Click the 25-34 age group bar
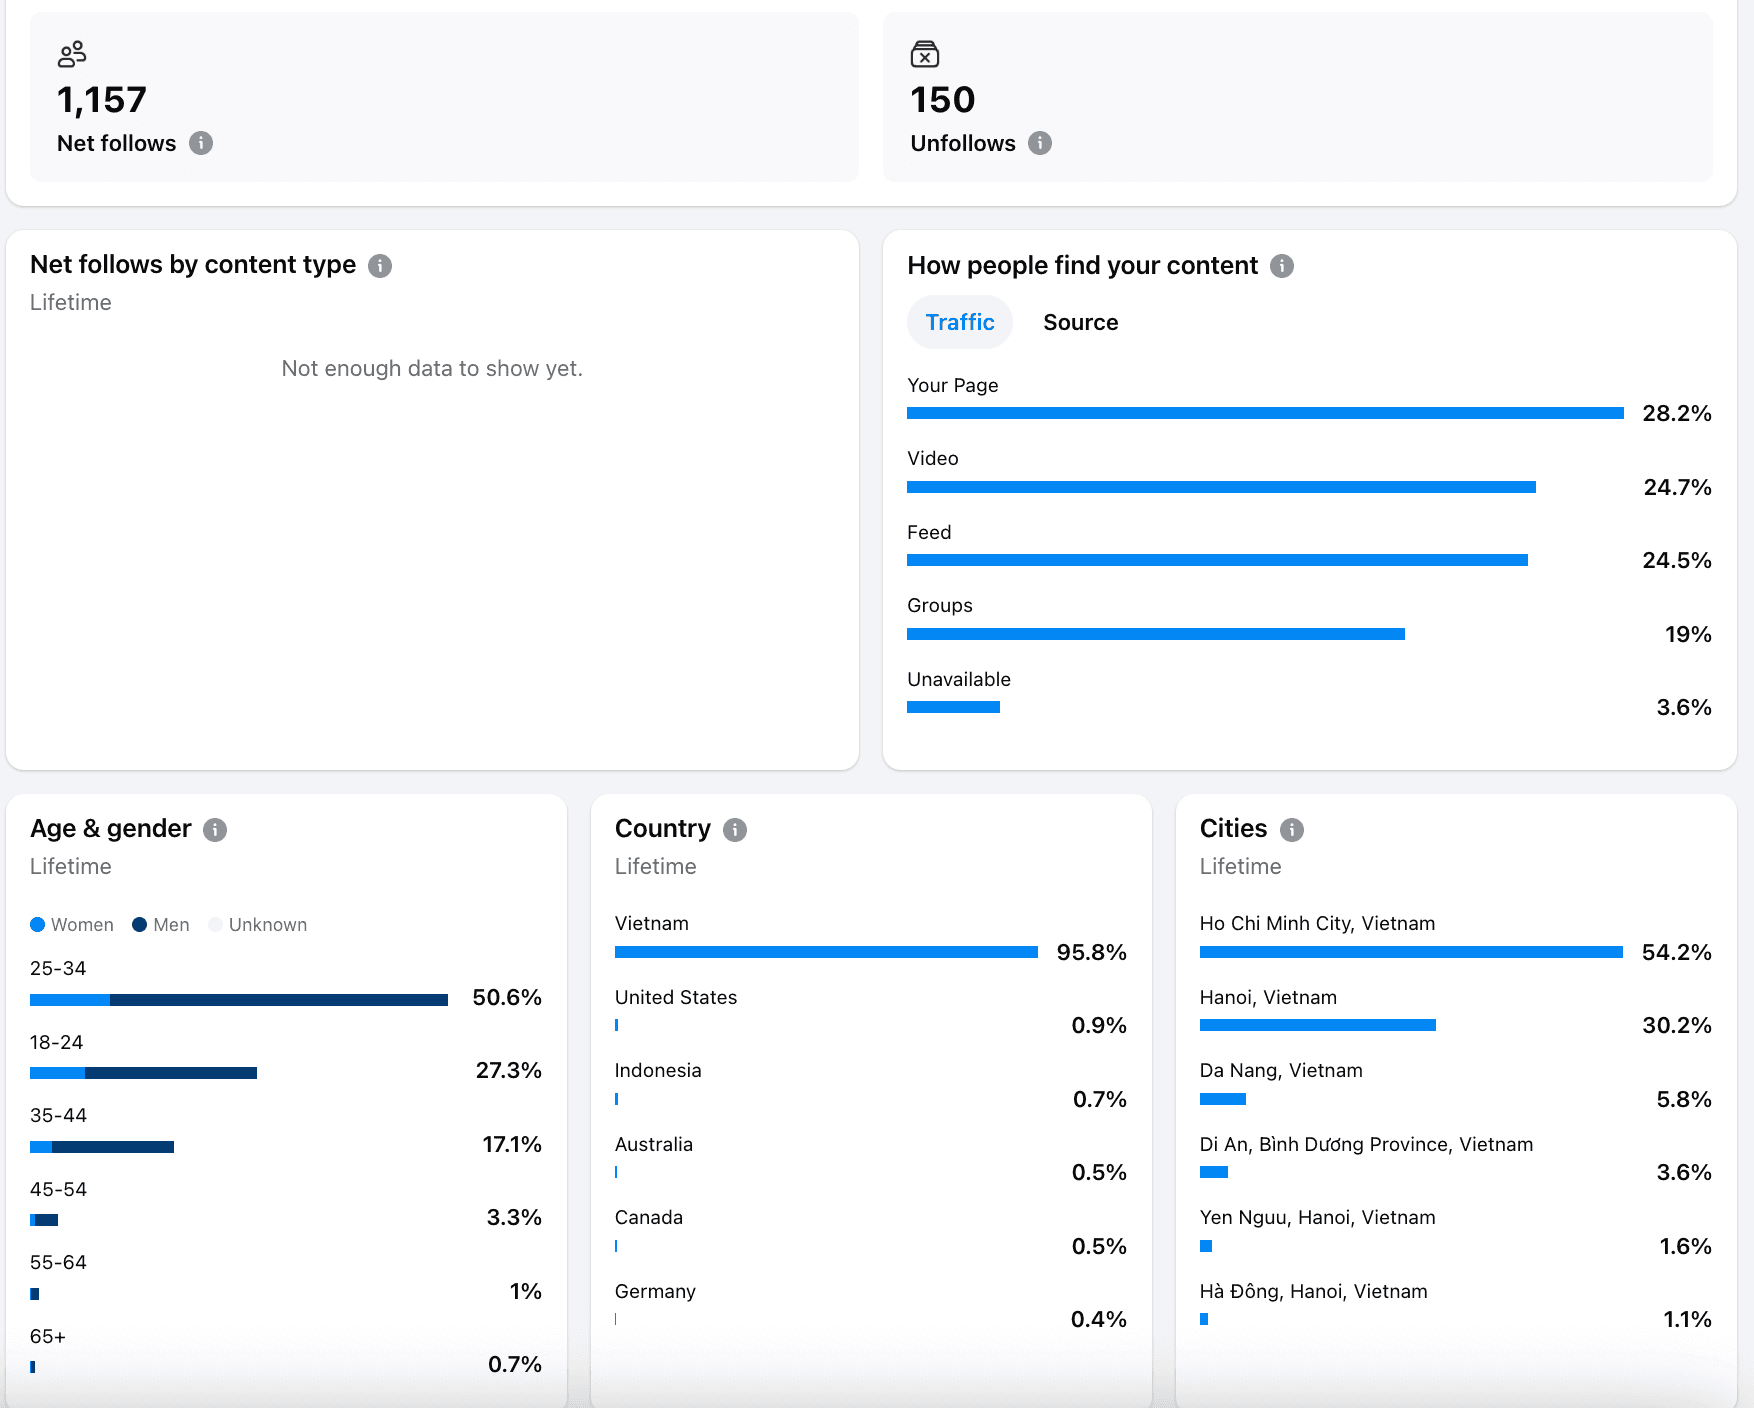This screenshot has height=1408, width=1754. (x=238, y=998)
